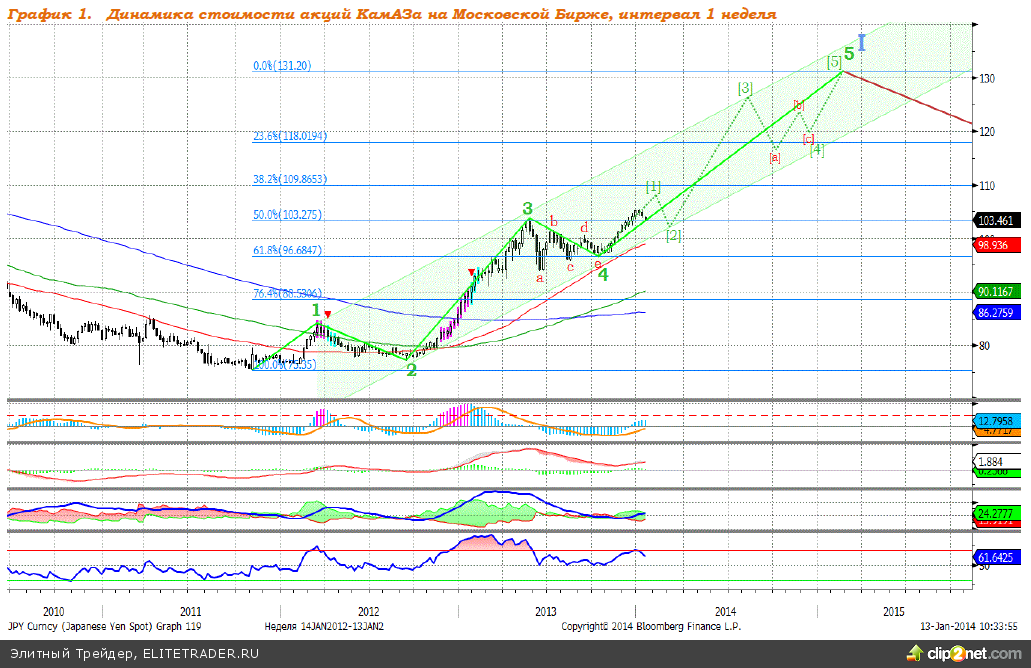Select the green wave 2 trough label
Screen dimensions: 1031x668
click(x=411, y=369)
